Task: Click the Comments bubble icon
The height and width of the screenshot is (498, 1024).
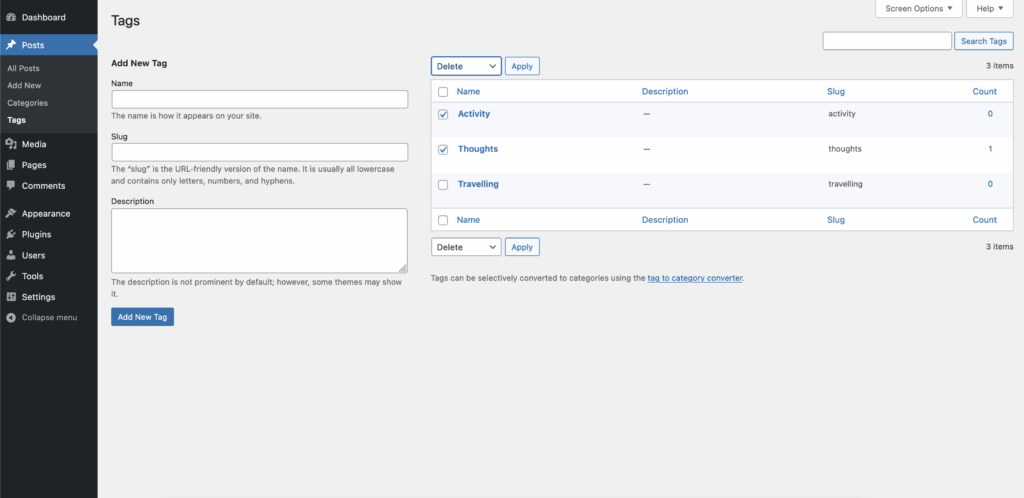Action: 11,186
